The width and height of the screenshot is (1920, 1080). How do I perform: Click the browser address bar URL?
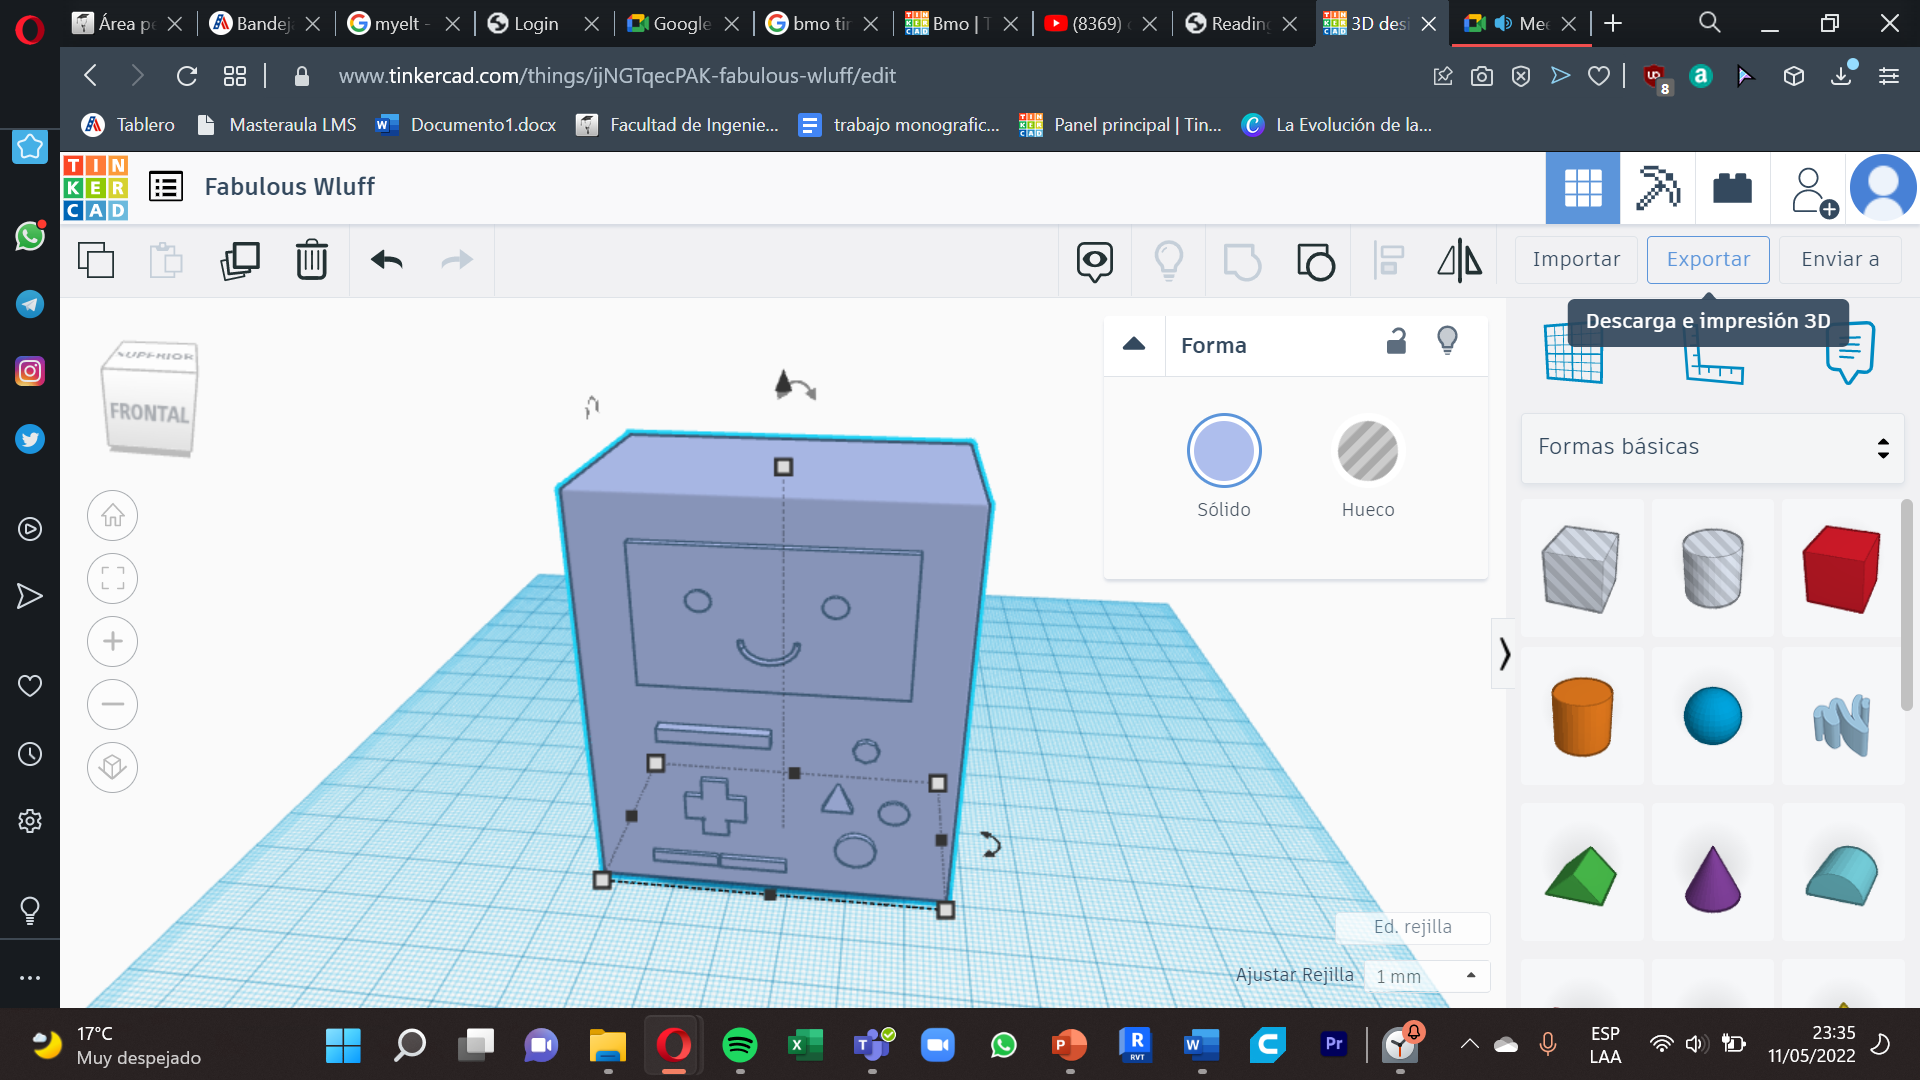pos(617,76)
